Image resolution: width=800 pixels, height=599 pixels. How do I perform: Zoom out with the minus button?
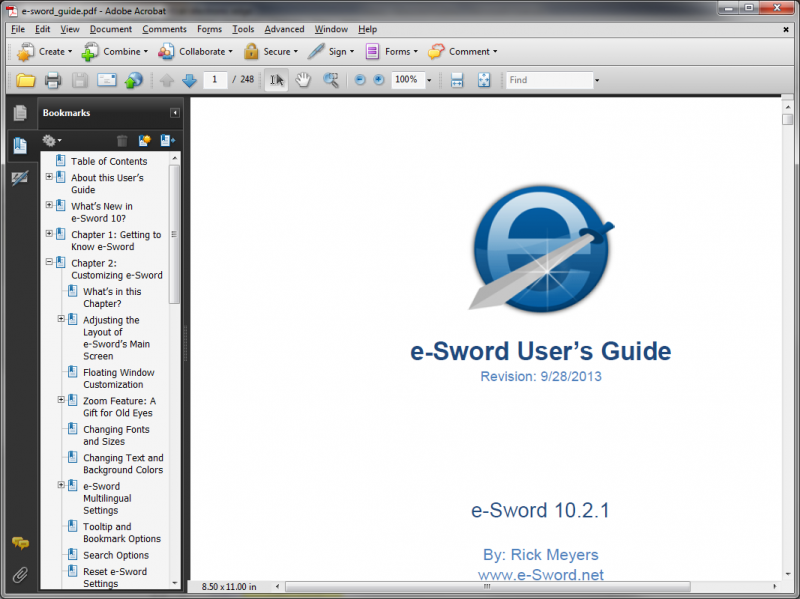tap(360, 80)
